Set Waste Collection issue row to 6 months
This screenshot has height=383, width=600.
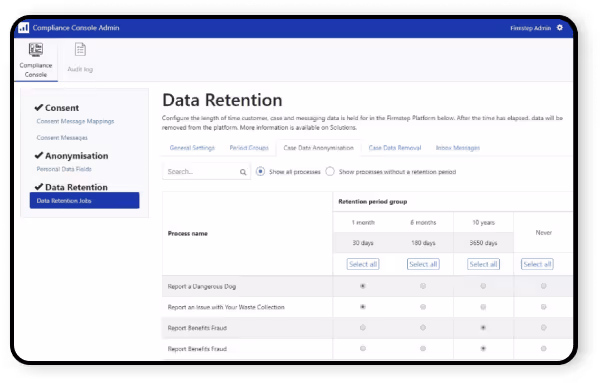[x=423, y=307]
